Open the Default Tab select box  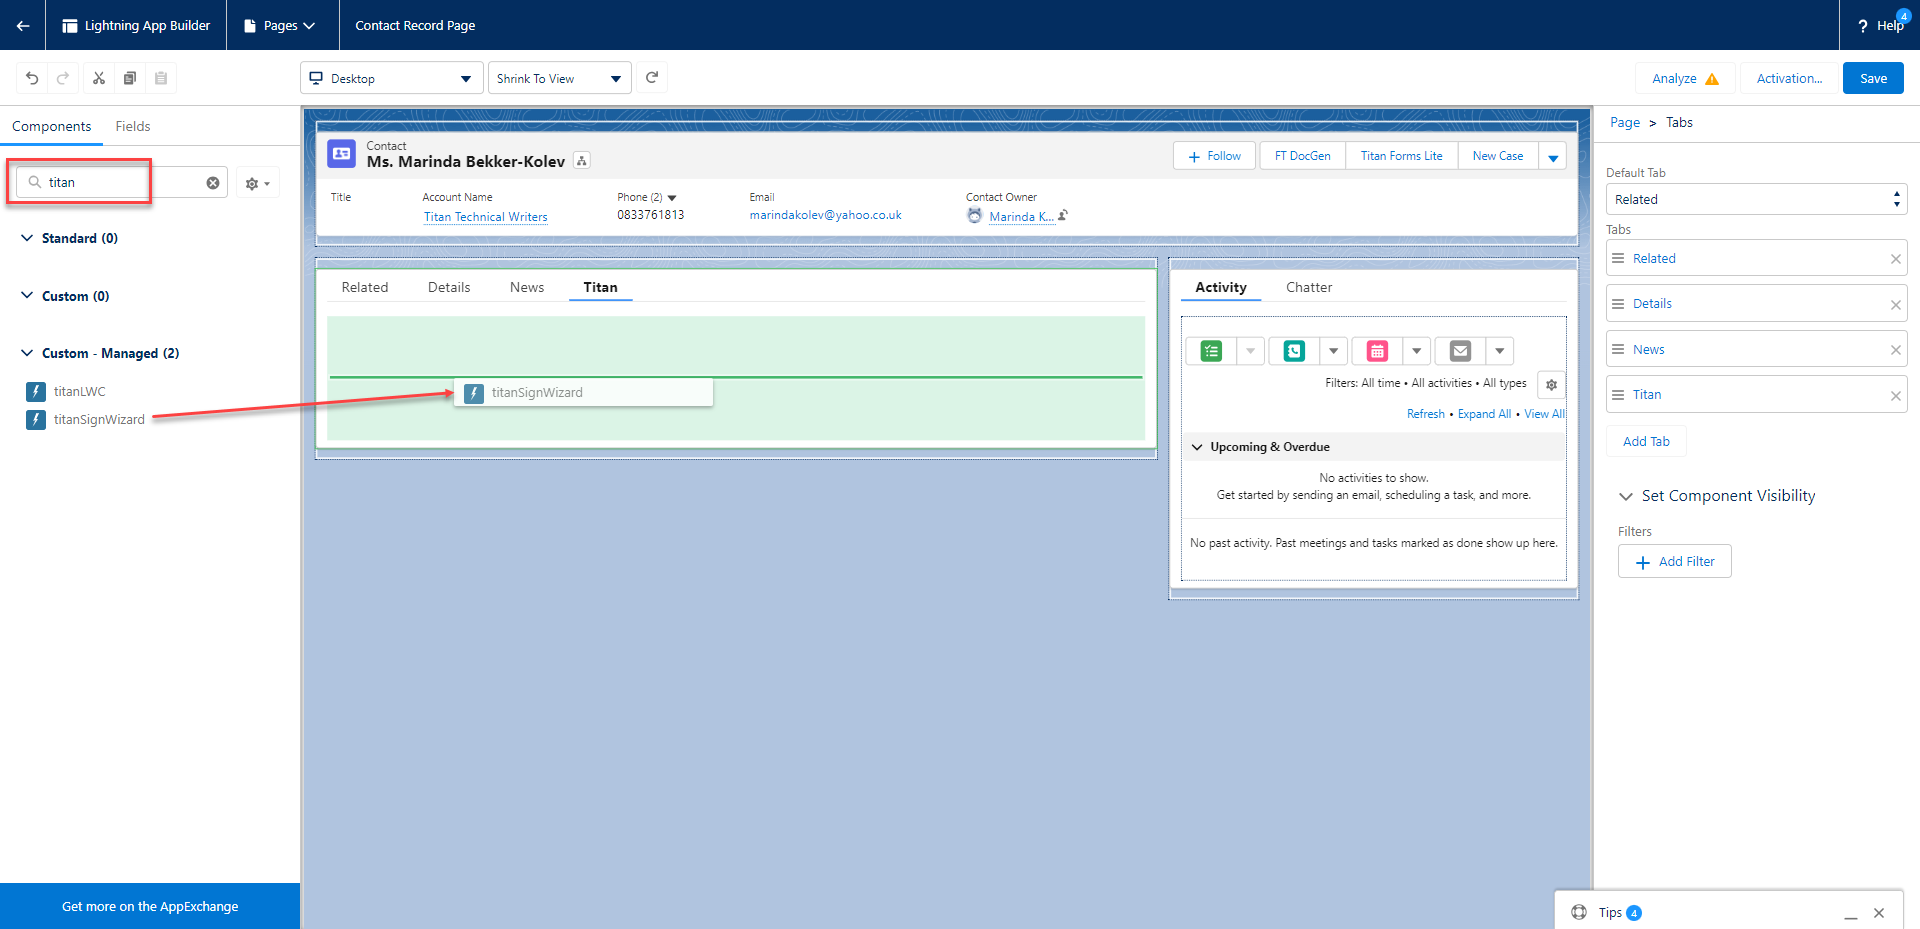pyautogui.click(x=1756, y=199)
